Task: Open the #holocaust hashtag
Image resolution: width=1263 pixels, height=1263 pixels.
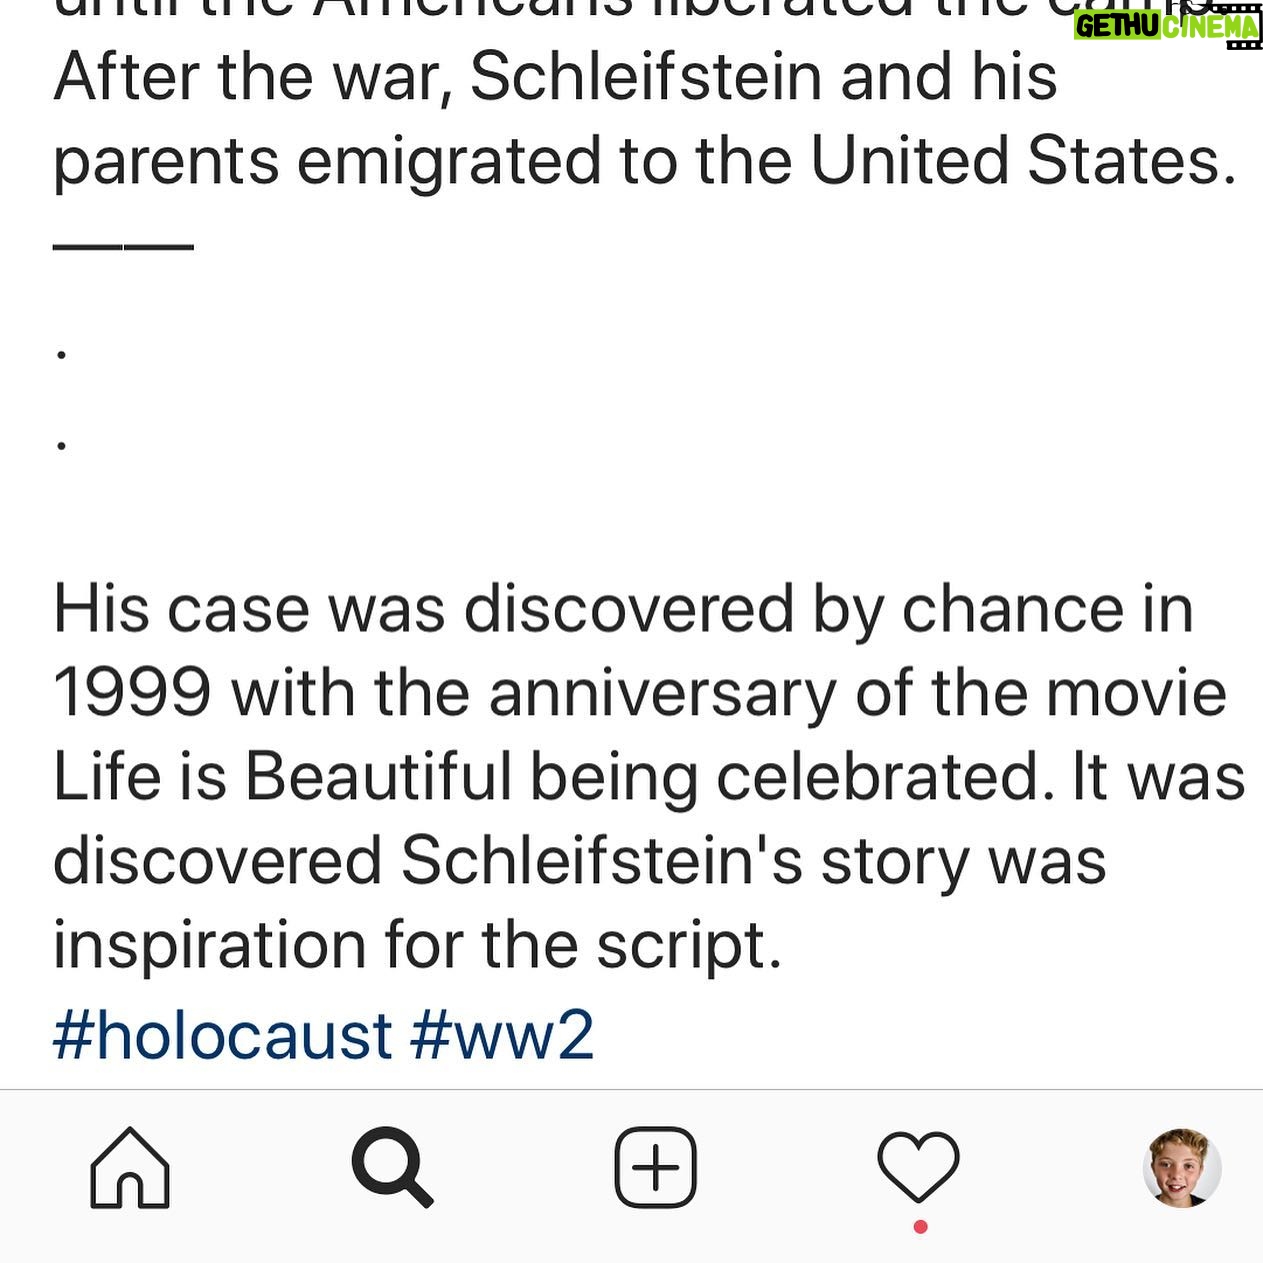Action: point(222,1035)
